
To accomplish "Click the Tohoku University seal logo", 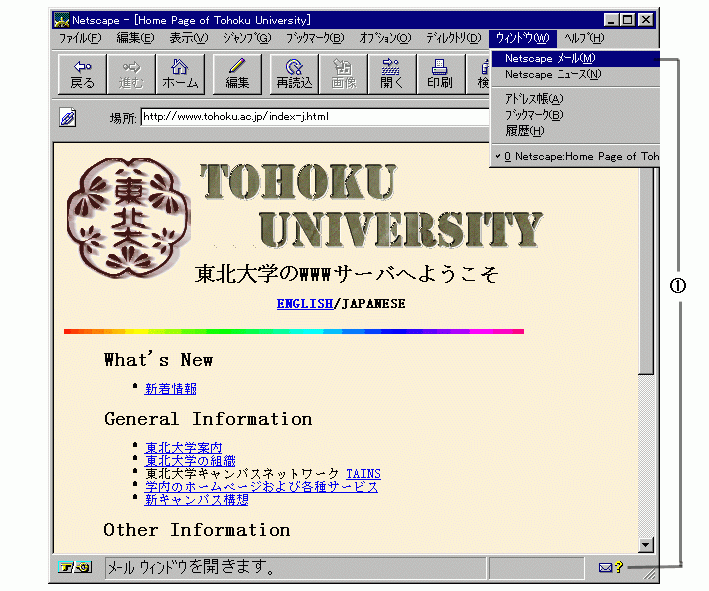I will 129,217.
